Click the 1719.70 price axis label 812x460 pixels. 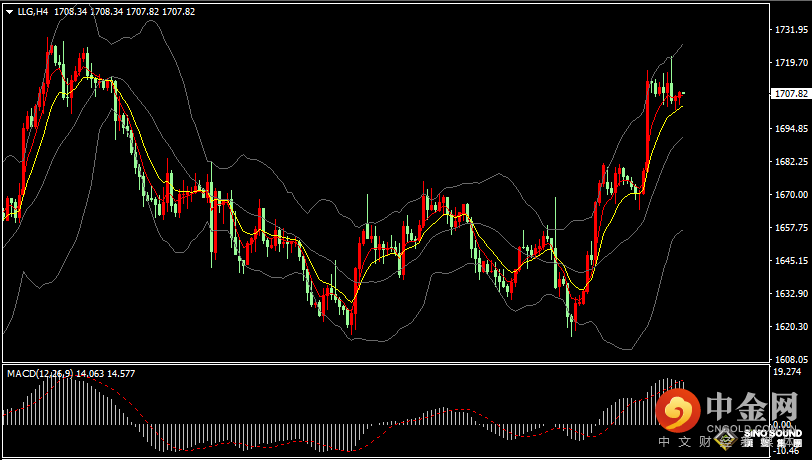click(791, 63)
